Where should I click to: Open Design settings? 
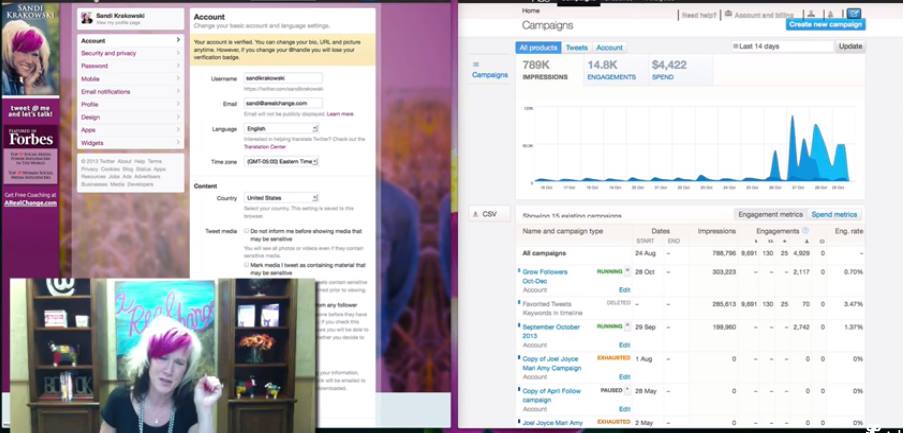131,117
